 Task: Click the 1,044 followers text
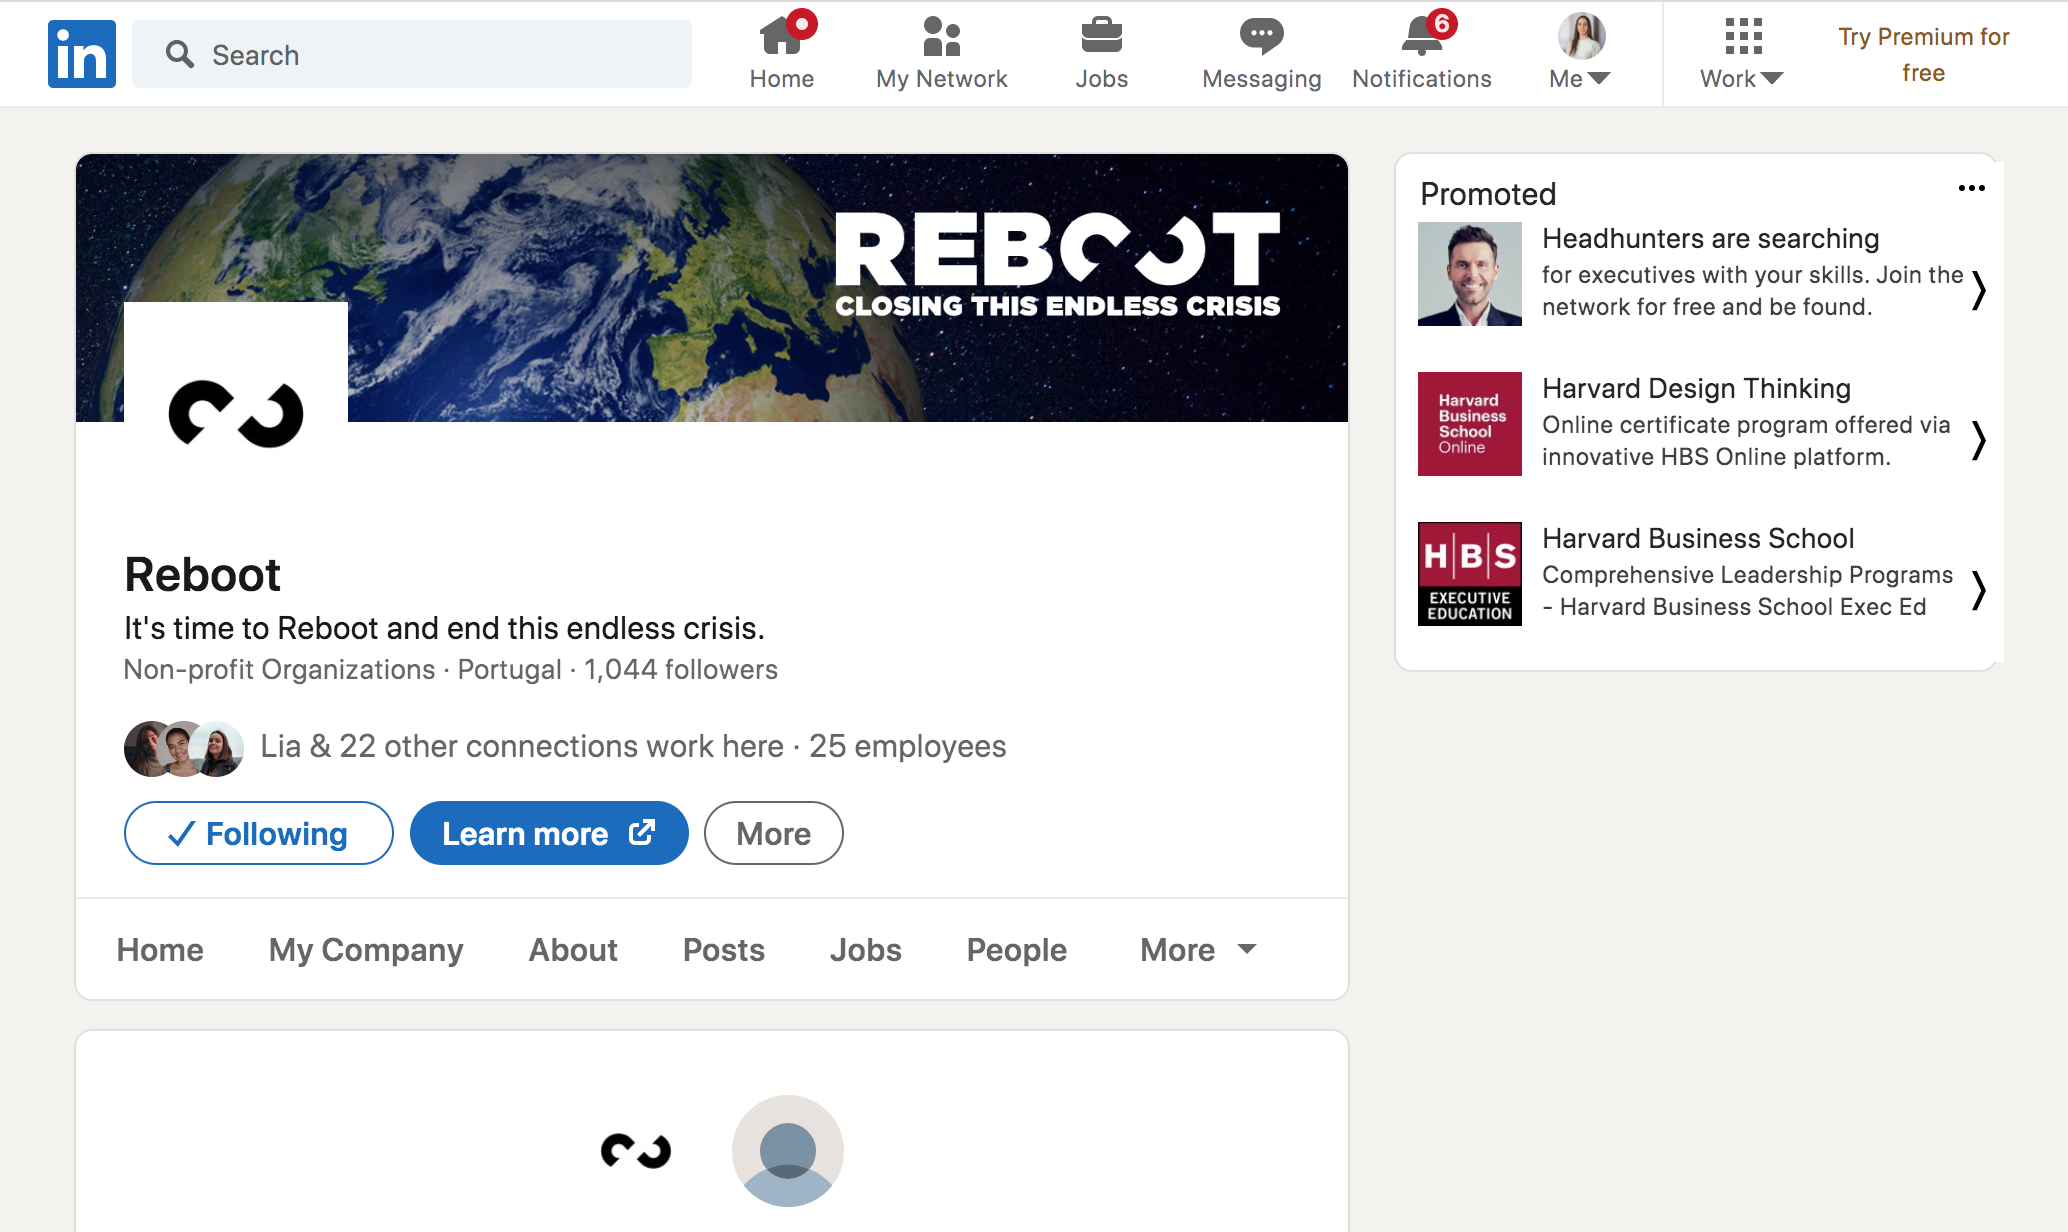[681, 669]
